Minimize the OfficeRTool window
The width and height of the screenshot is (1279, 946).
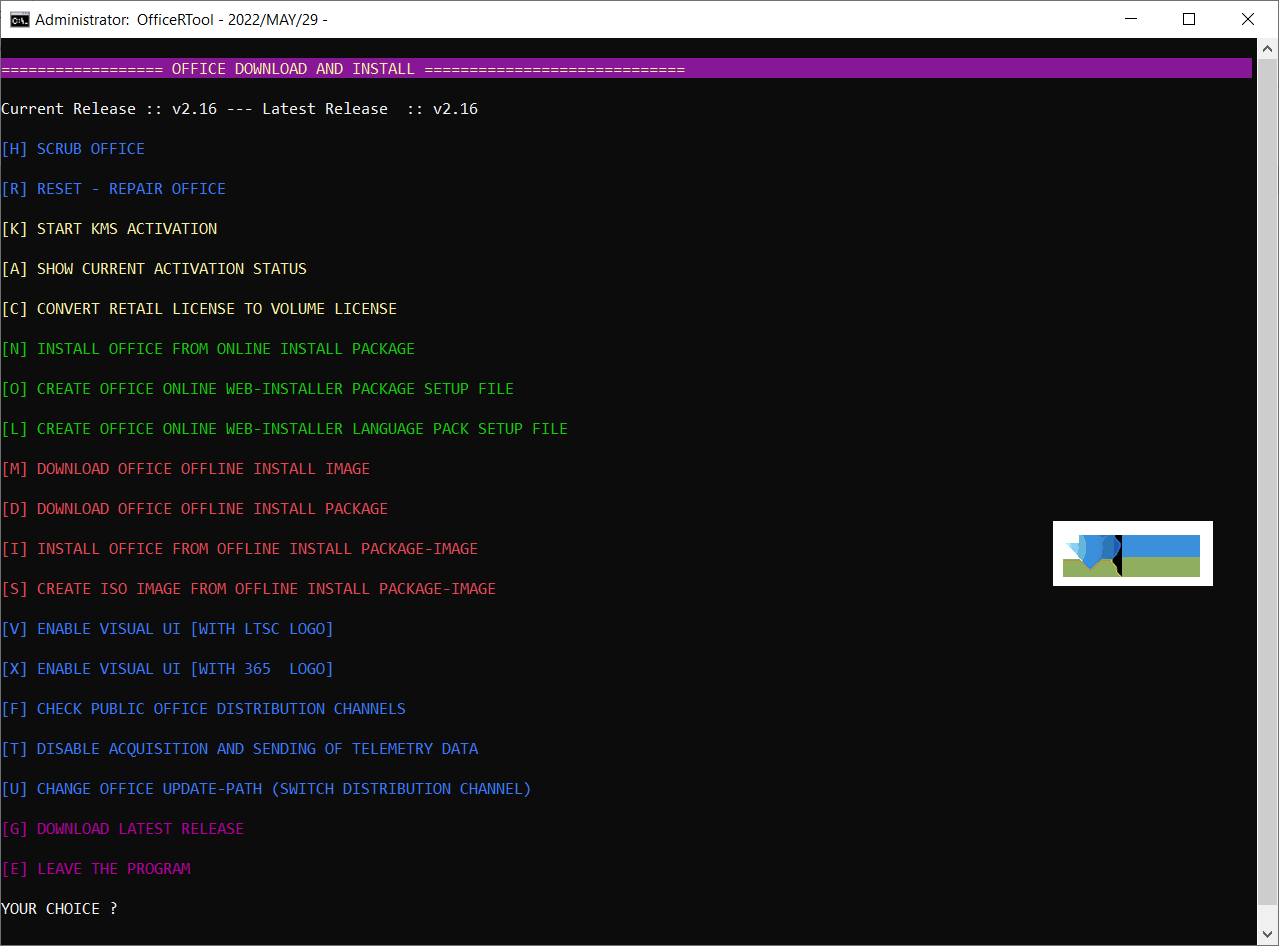click(x=1130, y=19)
